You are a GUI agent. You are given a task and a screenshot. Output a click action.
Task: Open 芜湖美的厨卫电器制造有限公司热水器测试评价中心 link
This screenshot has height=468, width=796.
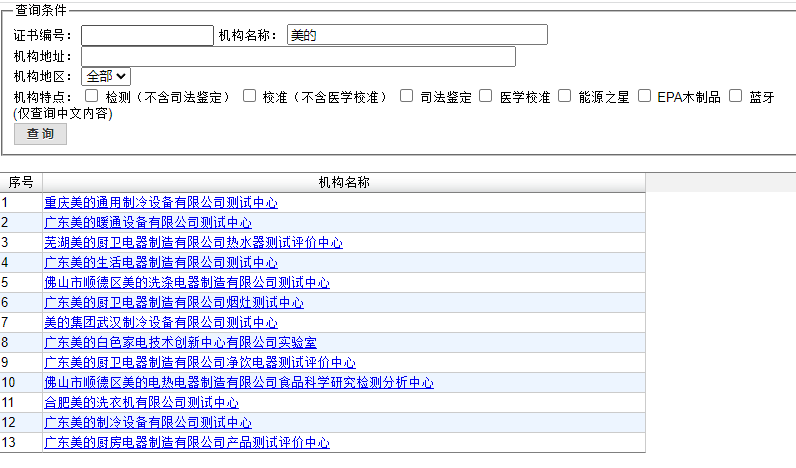(x=193, y=243)
